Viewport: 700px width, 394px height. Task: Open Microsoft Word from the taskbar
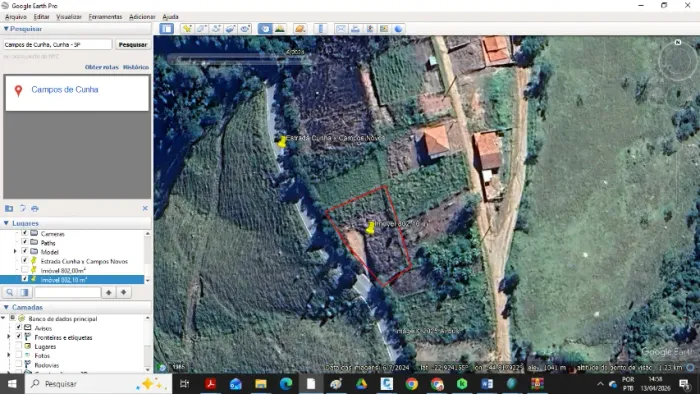(x=487, y=384)
